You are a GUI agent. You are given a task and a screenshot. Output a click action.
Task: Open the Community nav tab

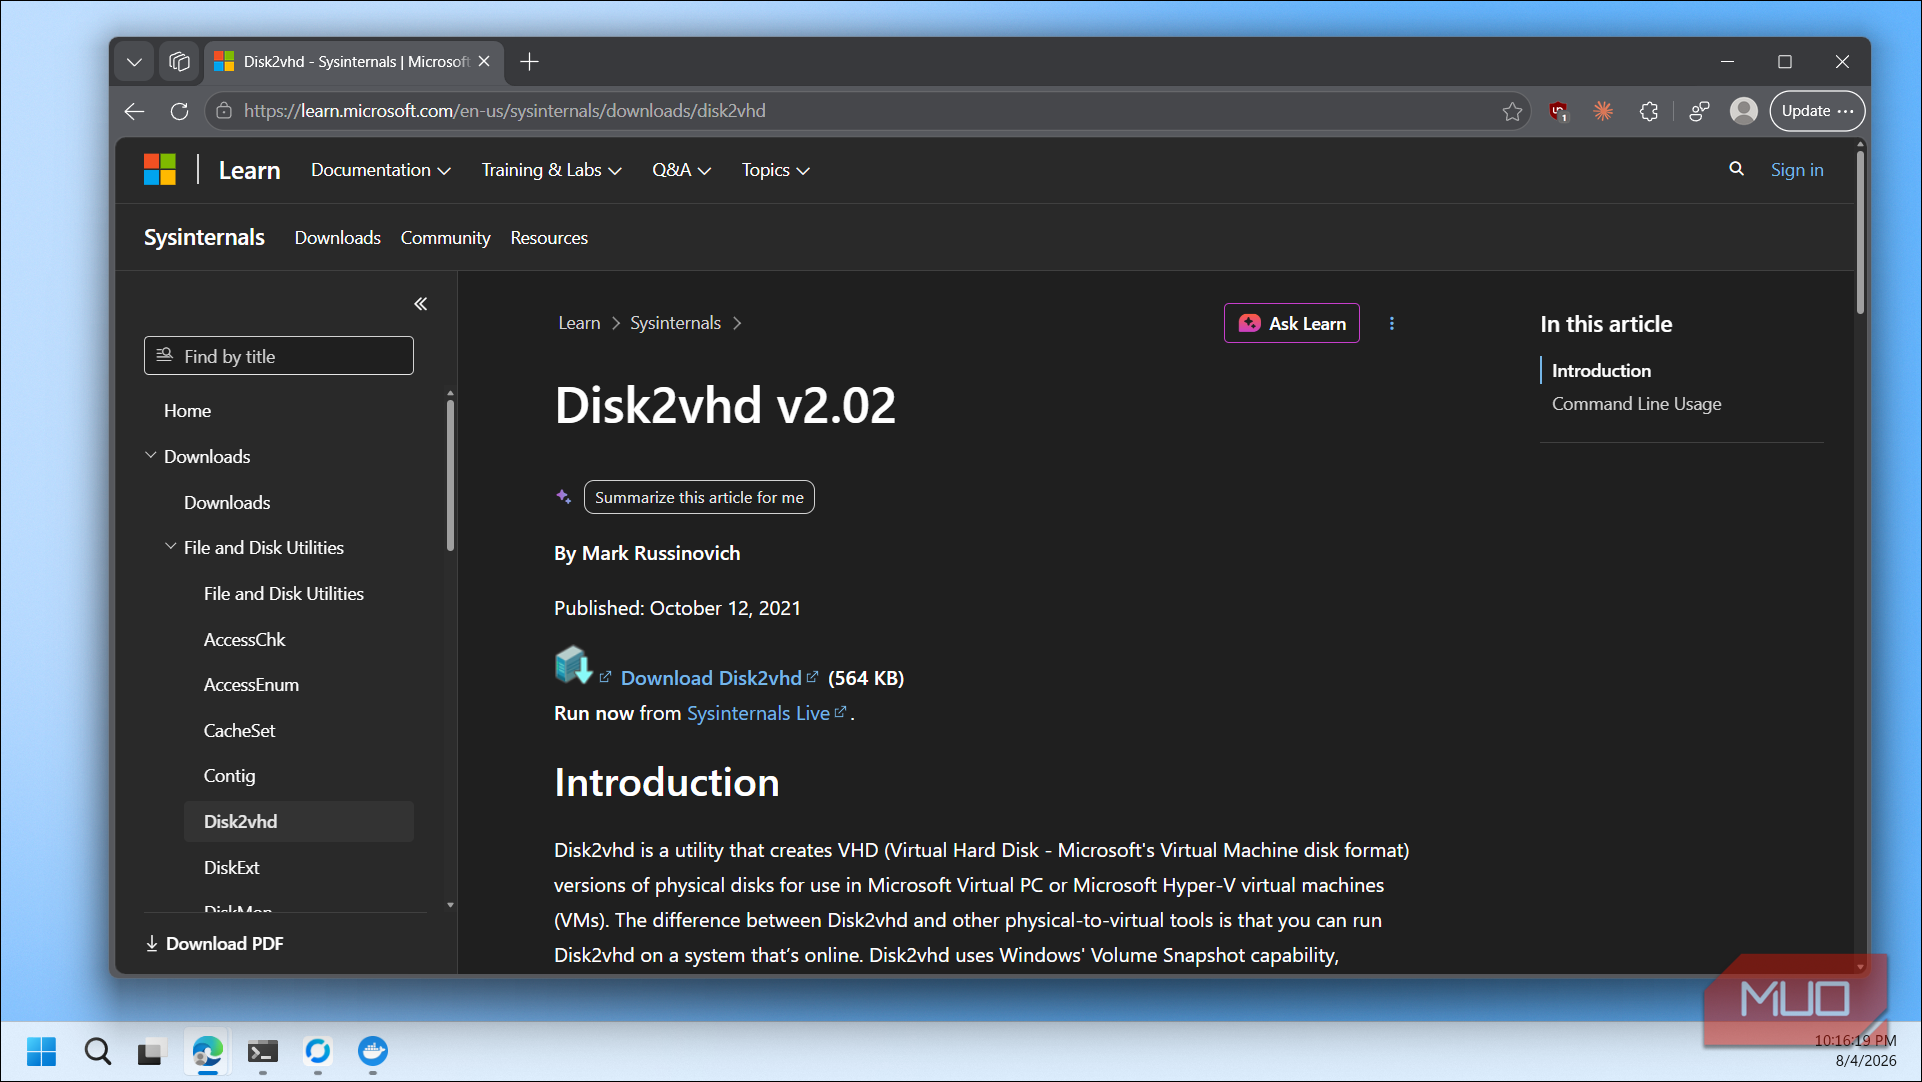[x=445, y=238]
